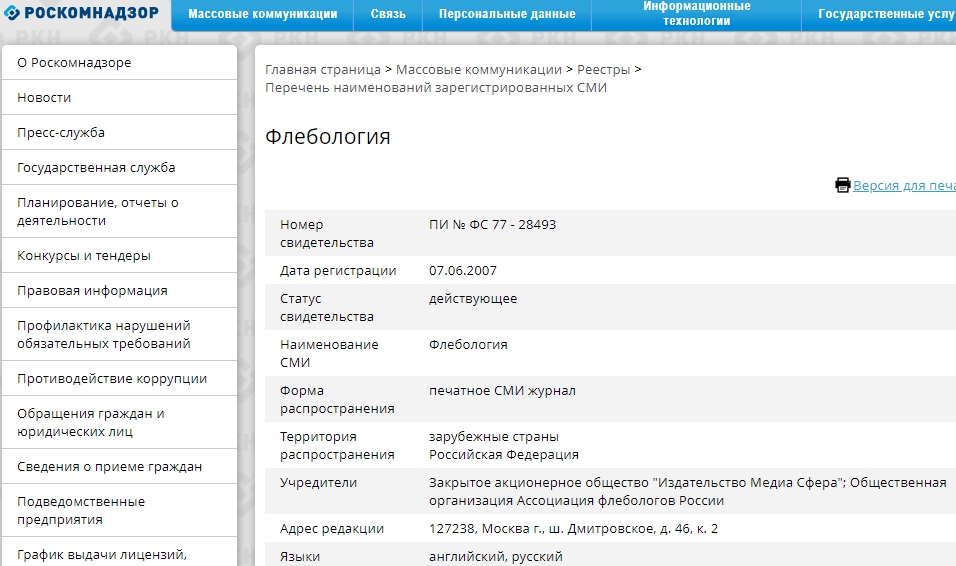The image size is (956, 566).
Task: Open Планирование, отчеты о деятельности
Action: pyautogui.click(x=120, y=211)
